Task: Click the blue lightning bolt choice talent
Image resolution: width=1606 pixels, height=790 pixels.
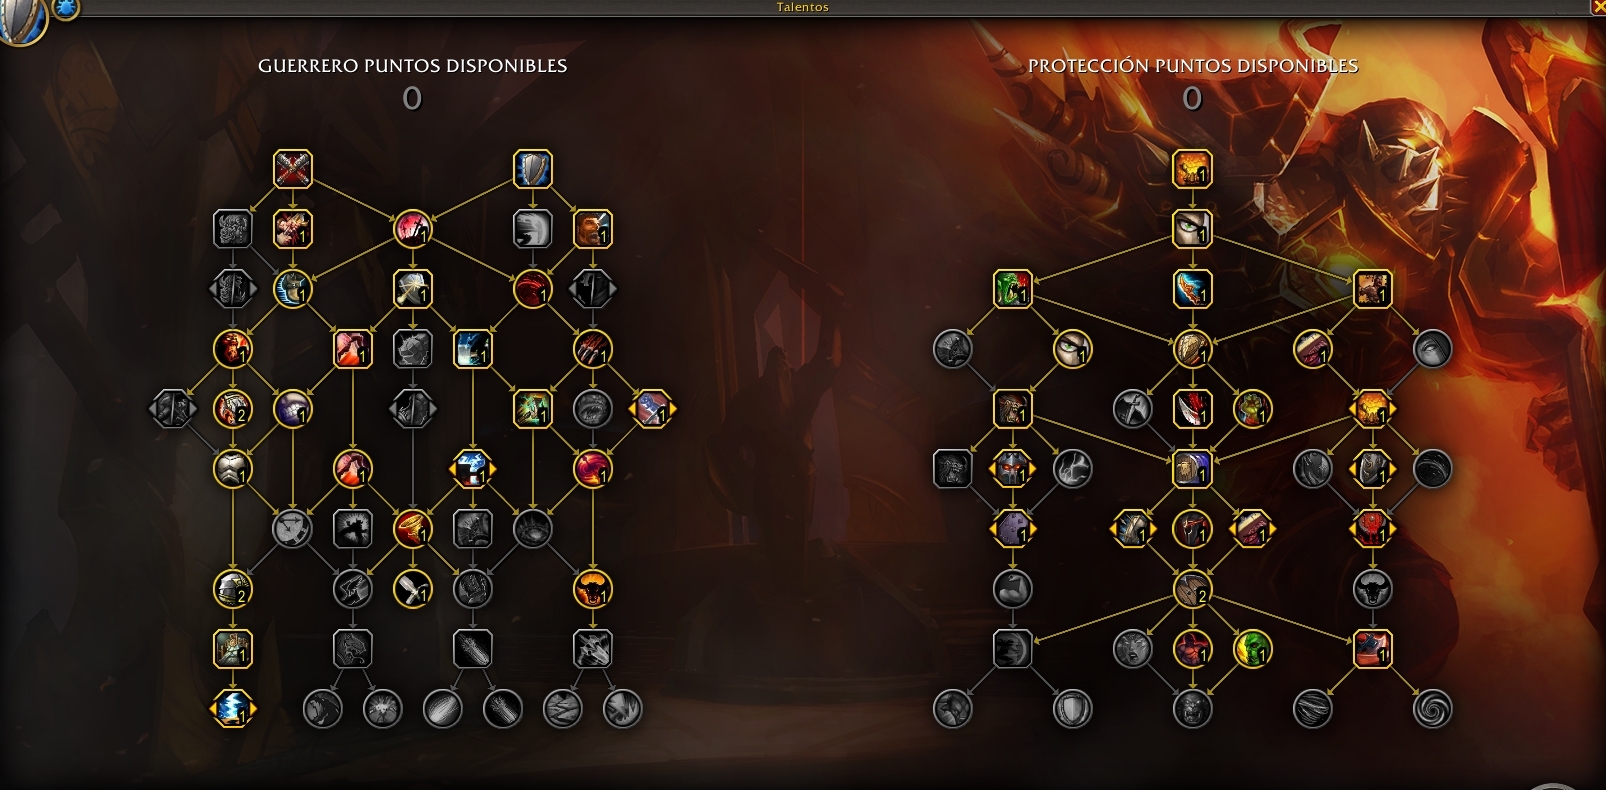Action: pos(232,709)
